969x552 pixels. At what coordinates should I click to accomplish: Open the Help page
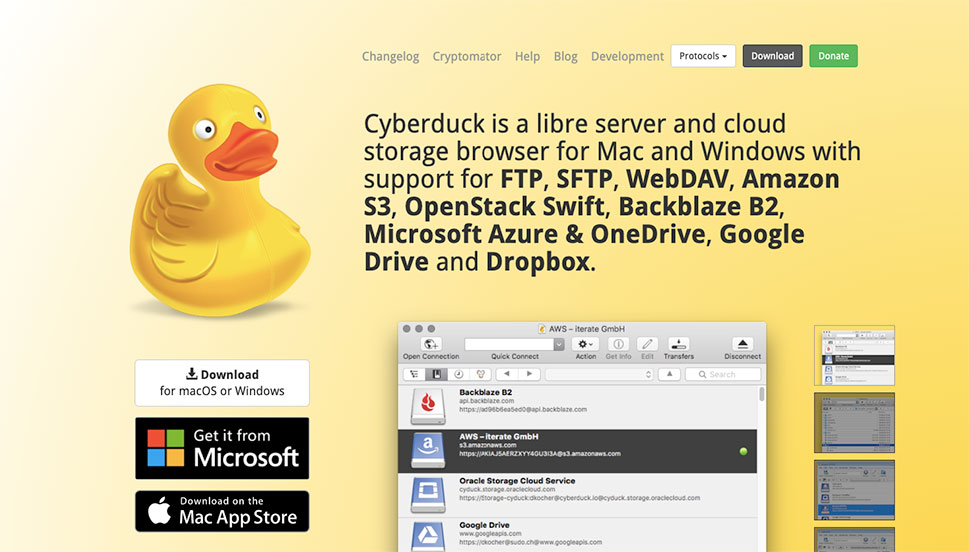click(x=527, y=56)
